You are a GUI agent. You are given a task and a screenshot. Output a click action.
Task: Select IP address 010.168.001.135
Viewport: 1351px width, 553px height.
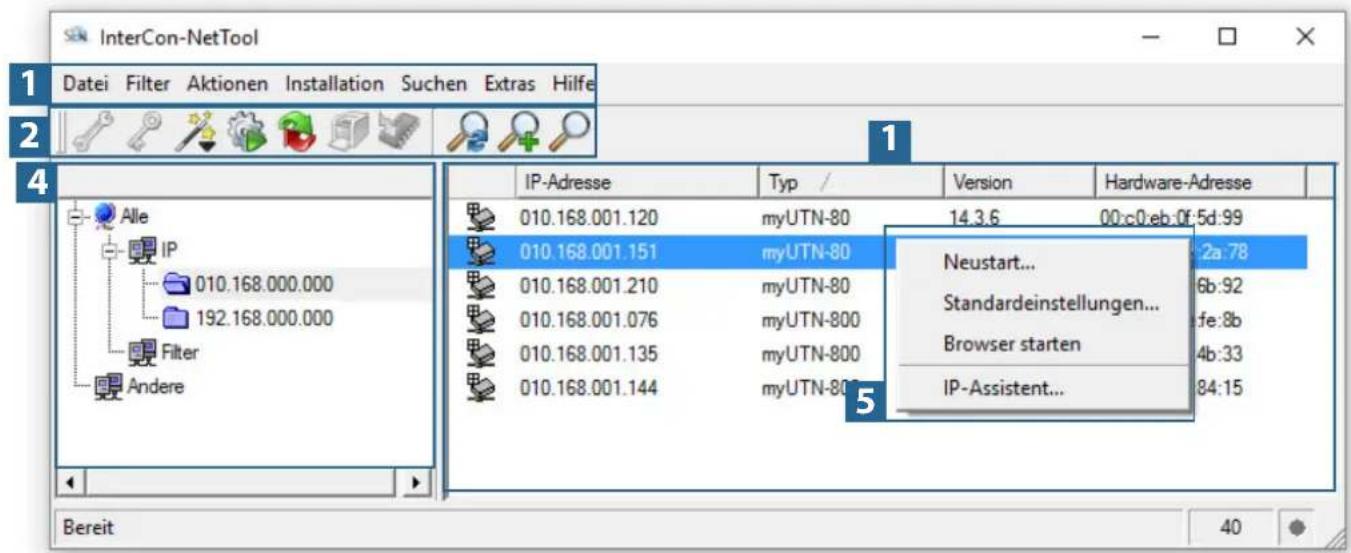click(588, 353)
